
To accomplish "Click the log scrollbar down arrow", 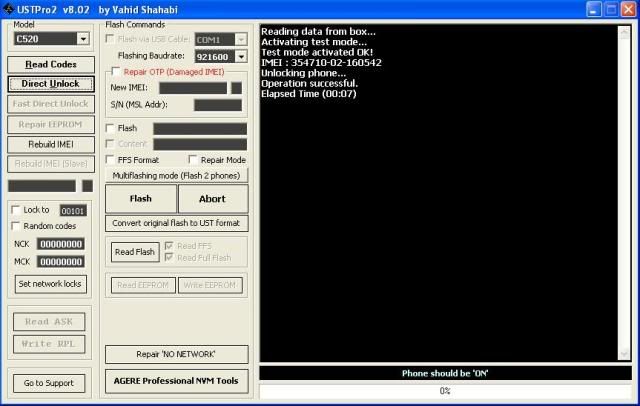I will [x=624, y=354].
